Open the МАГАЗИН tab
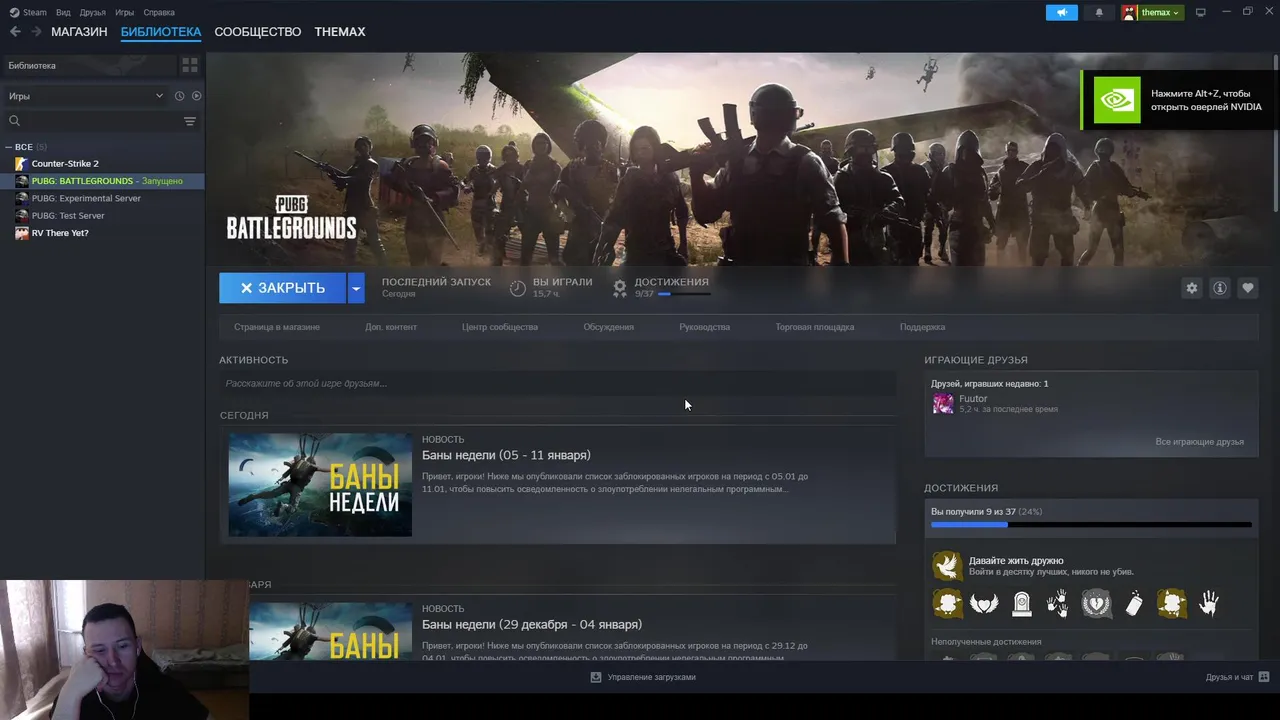The image size is (1280, 720). pos(79,32)
